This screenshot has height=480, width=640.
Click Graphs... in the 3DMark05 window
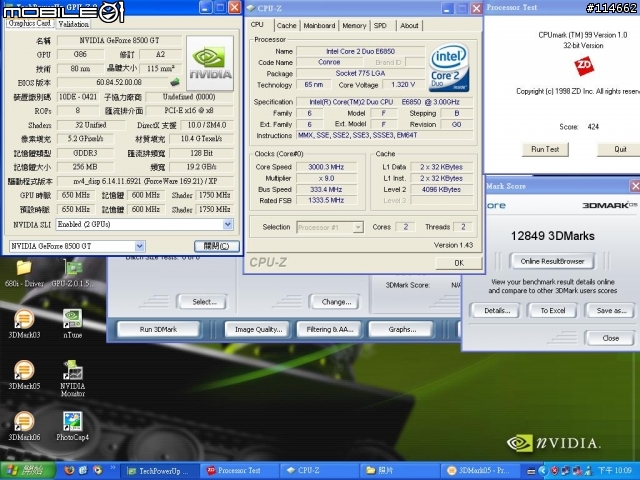coord(402,329)
